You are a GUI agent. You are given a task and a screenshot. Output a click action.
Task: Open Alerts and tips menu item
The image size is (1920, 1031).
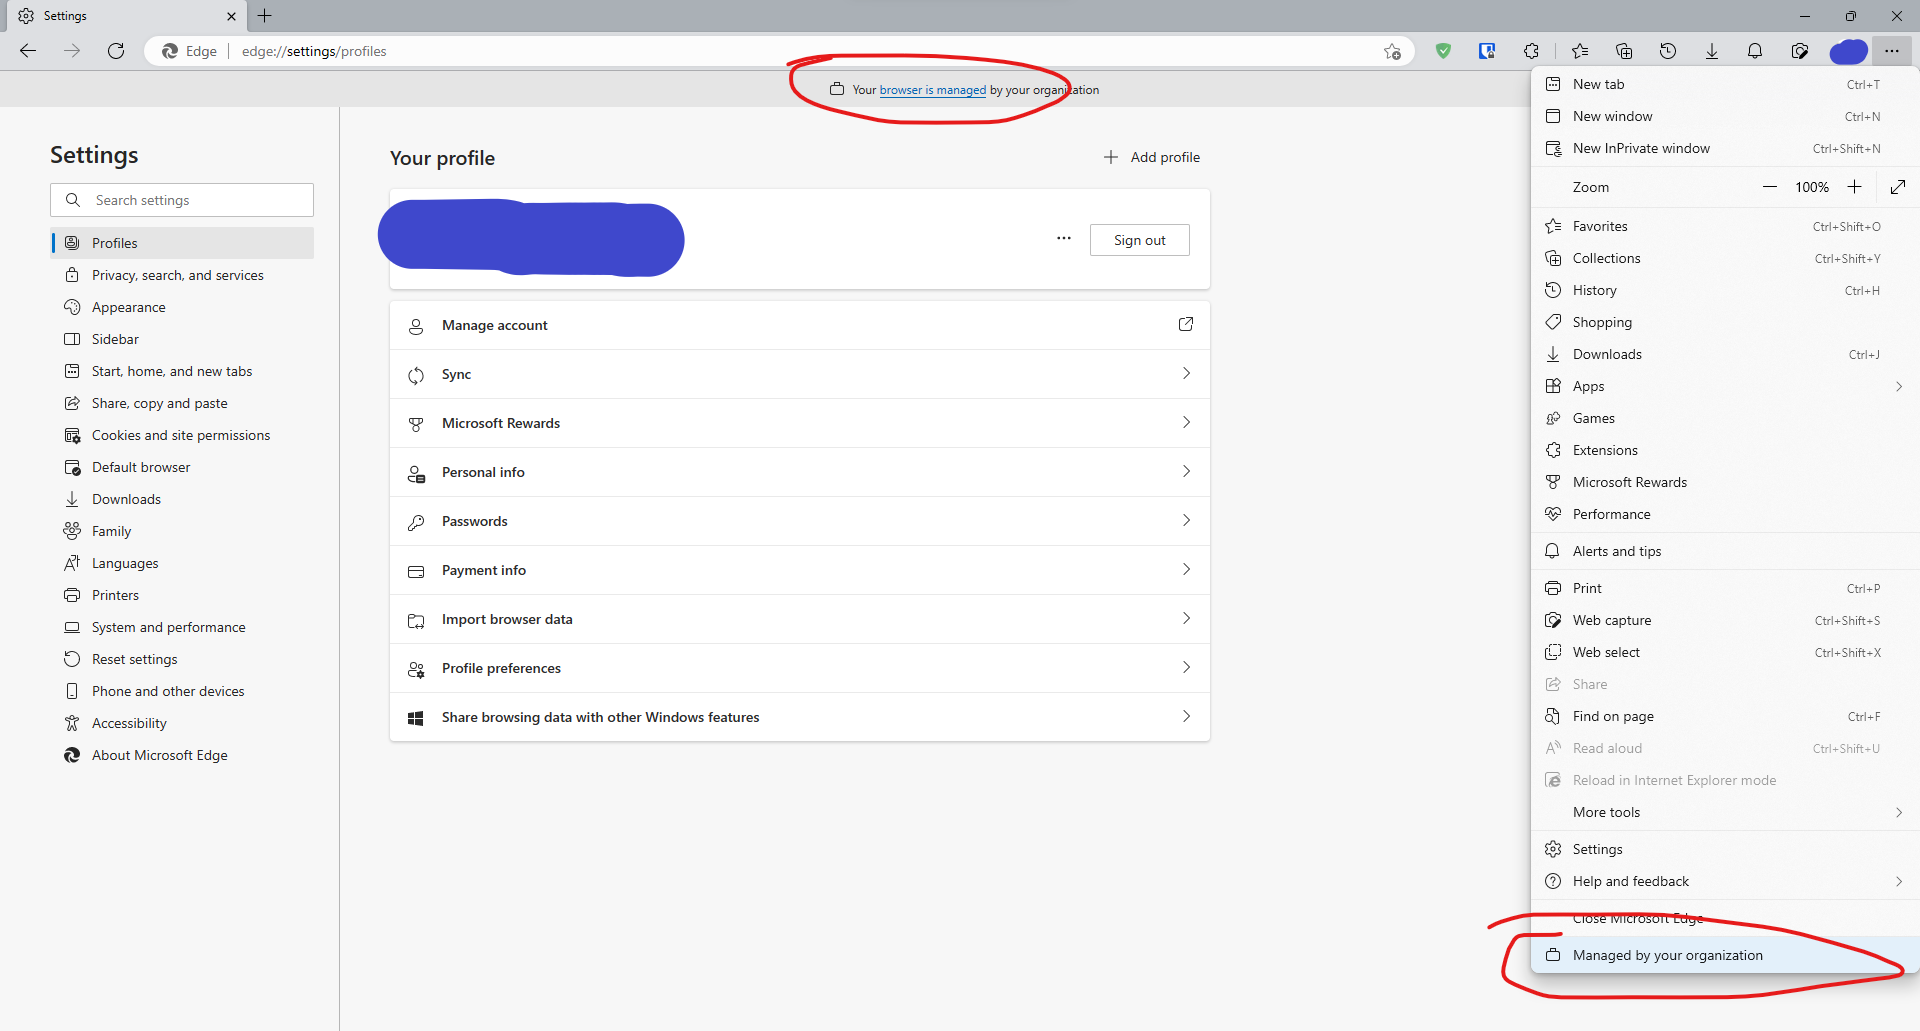click(x=1724, y=551)
